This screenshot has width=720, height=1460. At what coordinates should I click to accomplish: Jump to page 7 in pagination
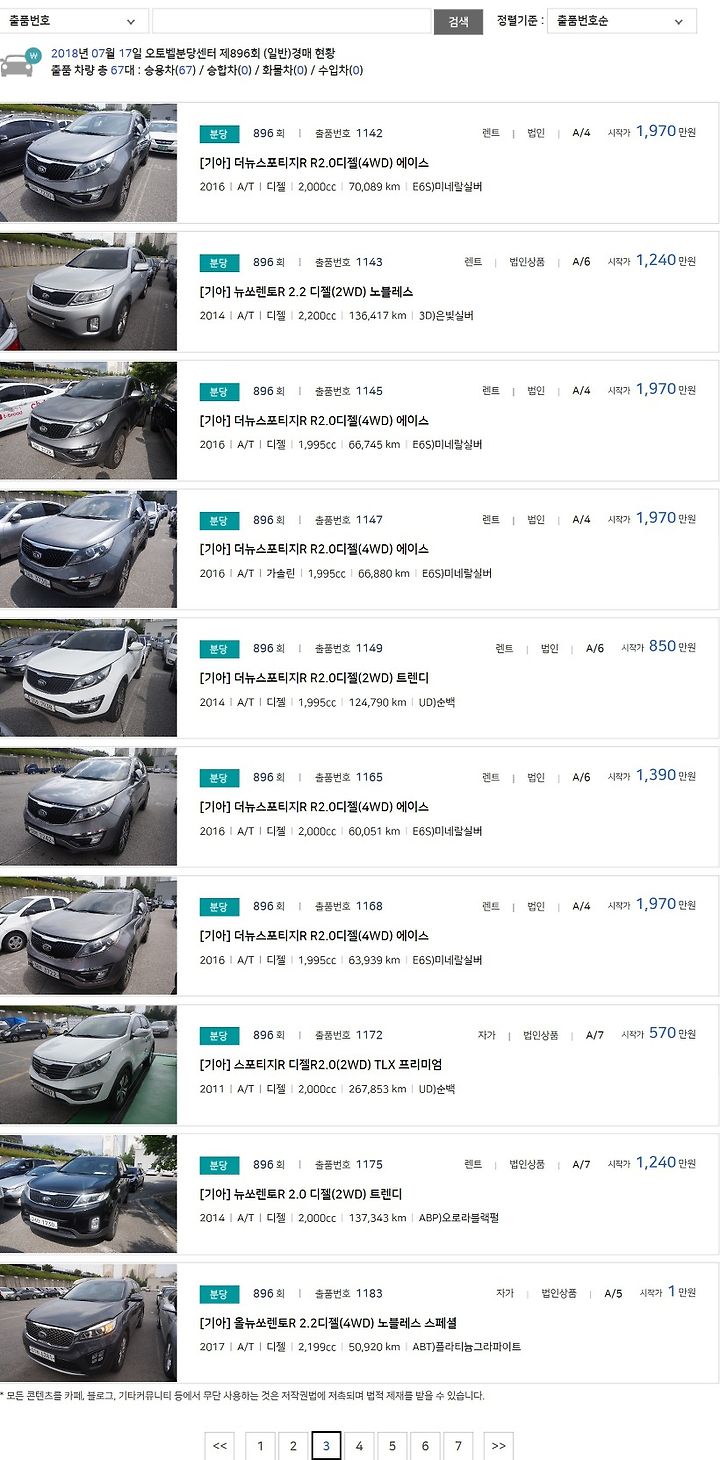coord(458,1446)
